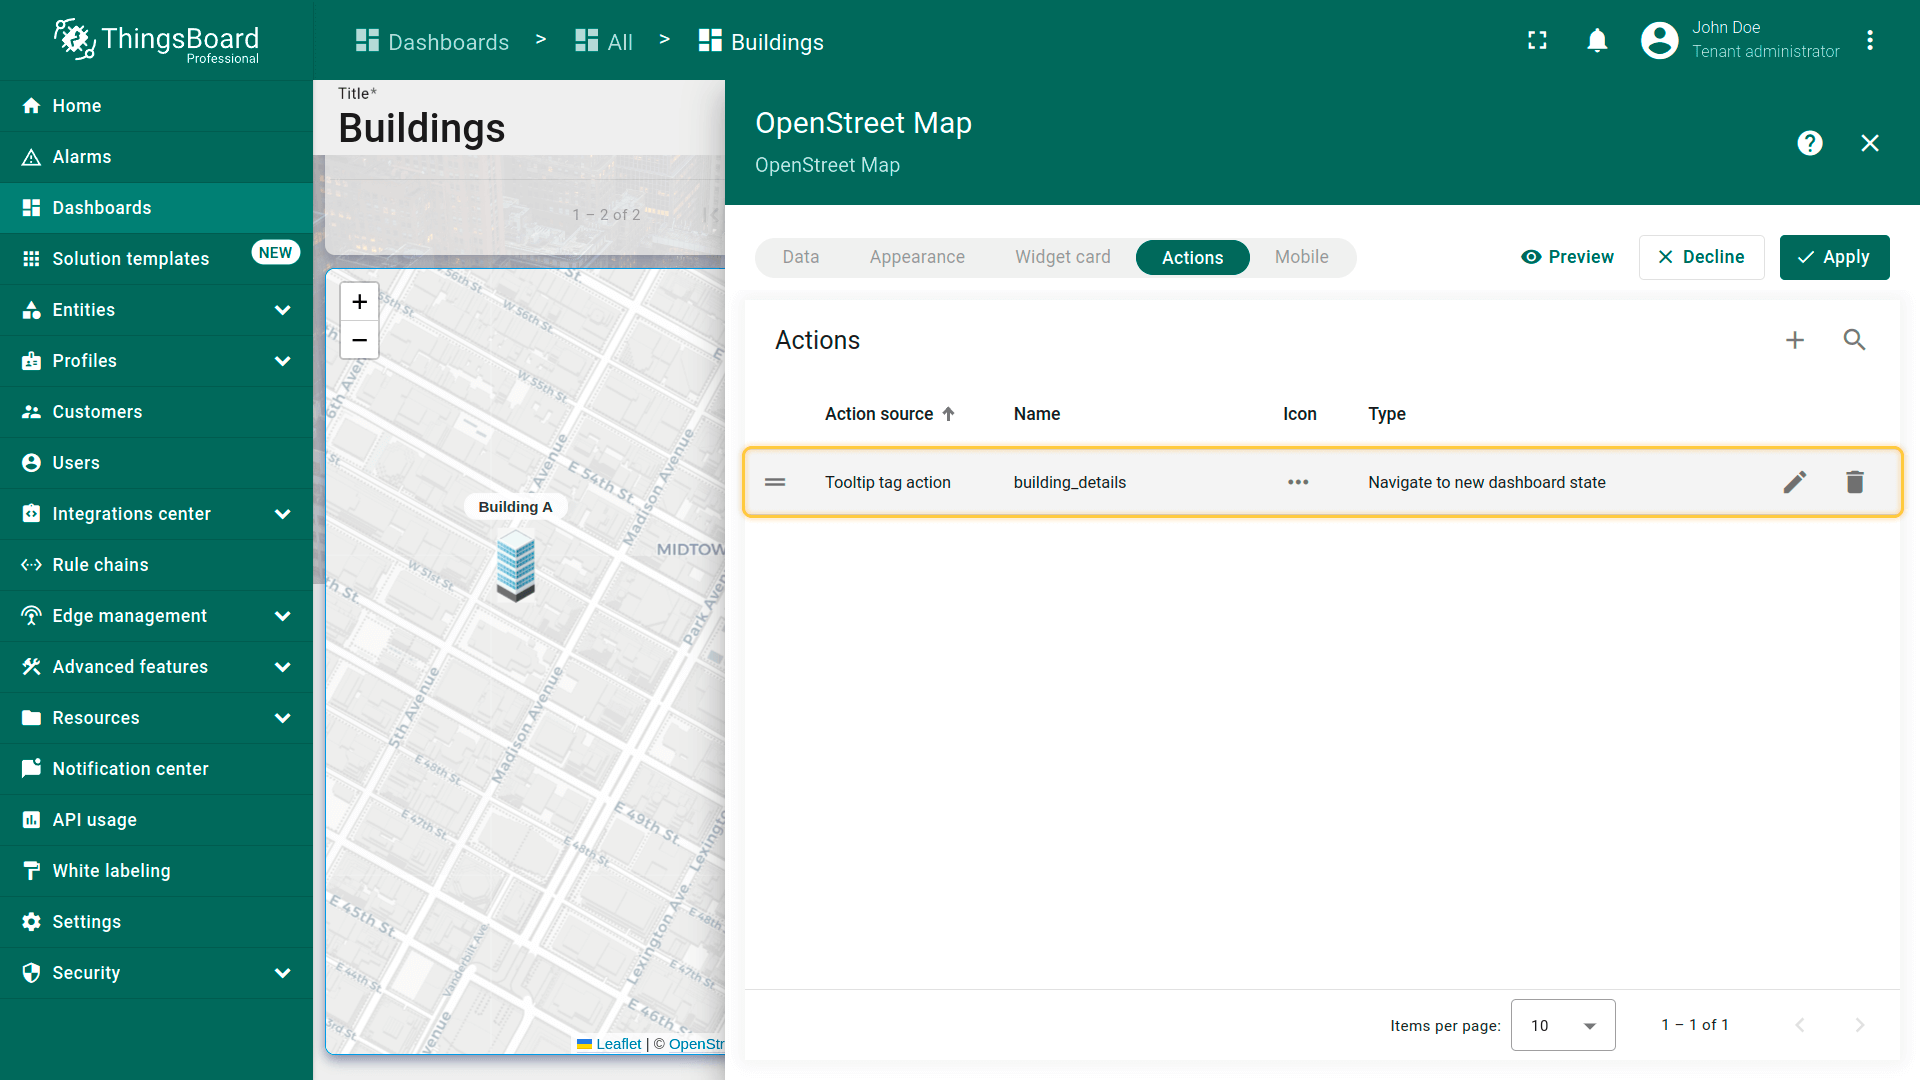
Task: Delete the building_details action via trash icon
Action: pyautogui.click(x=1855, y=482)
